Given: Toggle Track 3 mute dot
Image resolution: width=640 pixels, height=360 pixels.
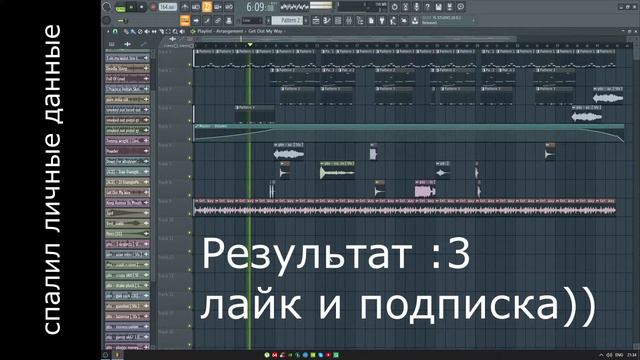Looking at the screenshot, I should pyautogui.click(x=189, y=102).
